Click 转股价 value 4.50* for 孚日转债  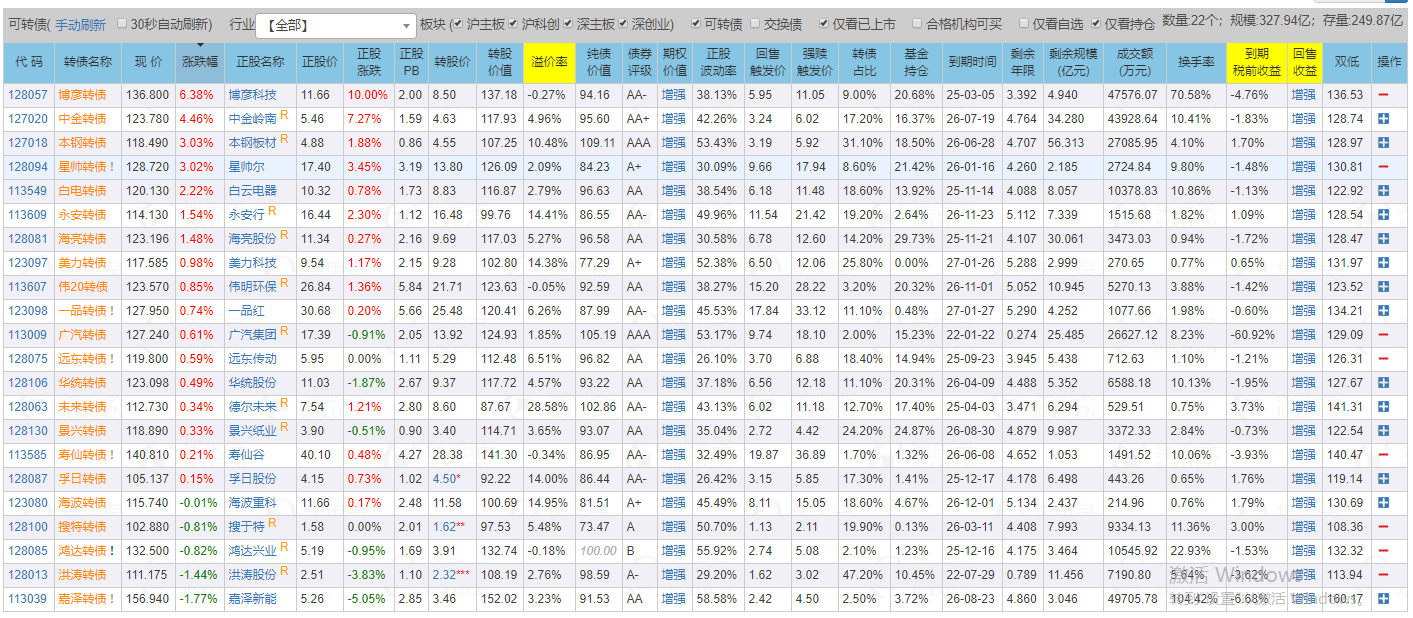pyautogui.click(x=447, y=479)
